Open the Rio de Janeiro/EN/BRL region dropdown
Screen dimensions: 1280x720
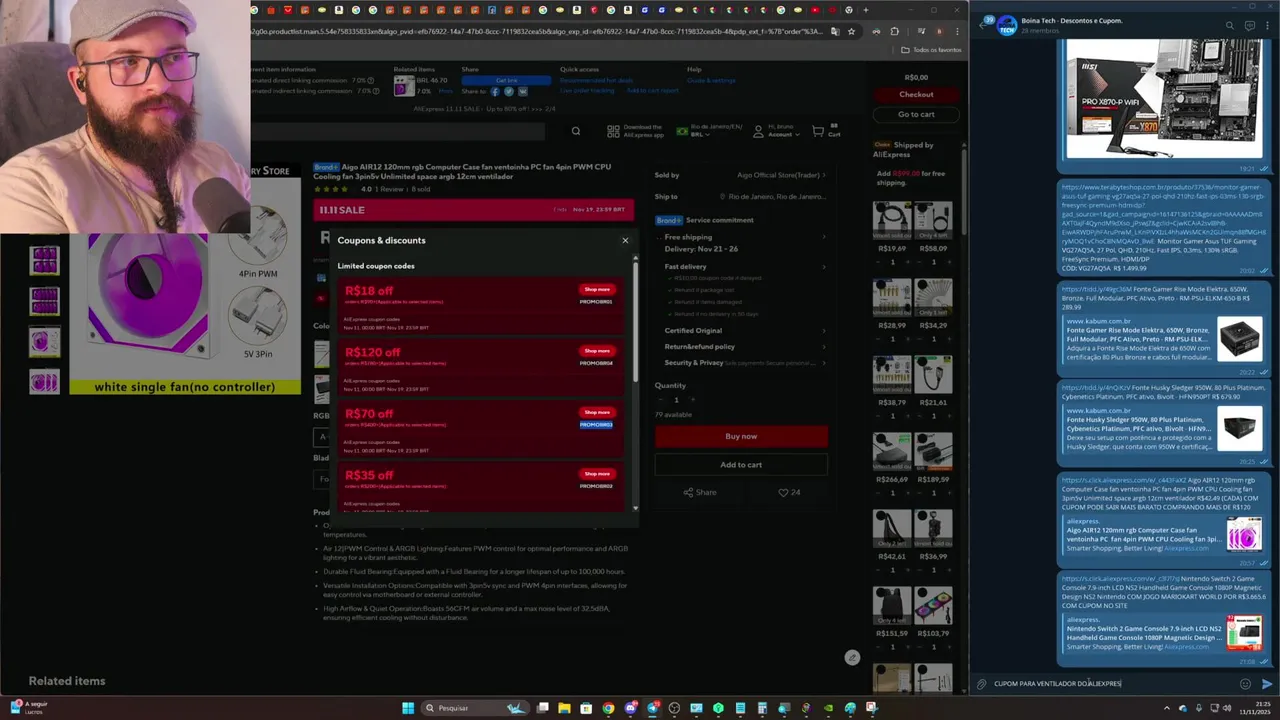click(x=709, y=131)
